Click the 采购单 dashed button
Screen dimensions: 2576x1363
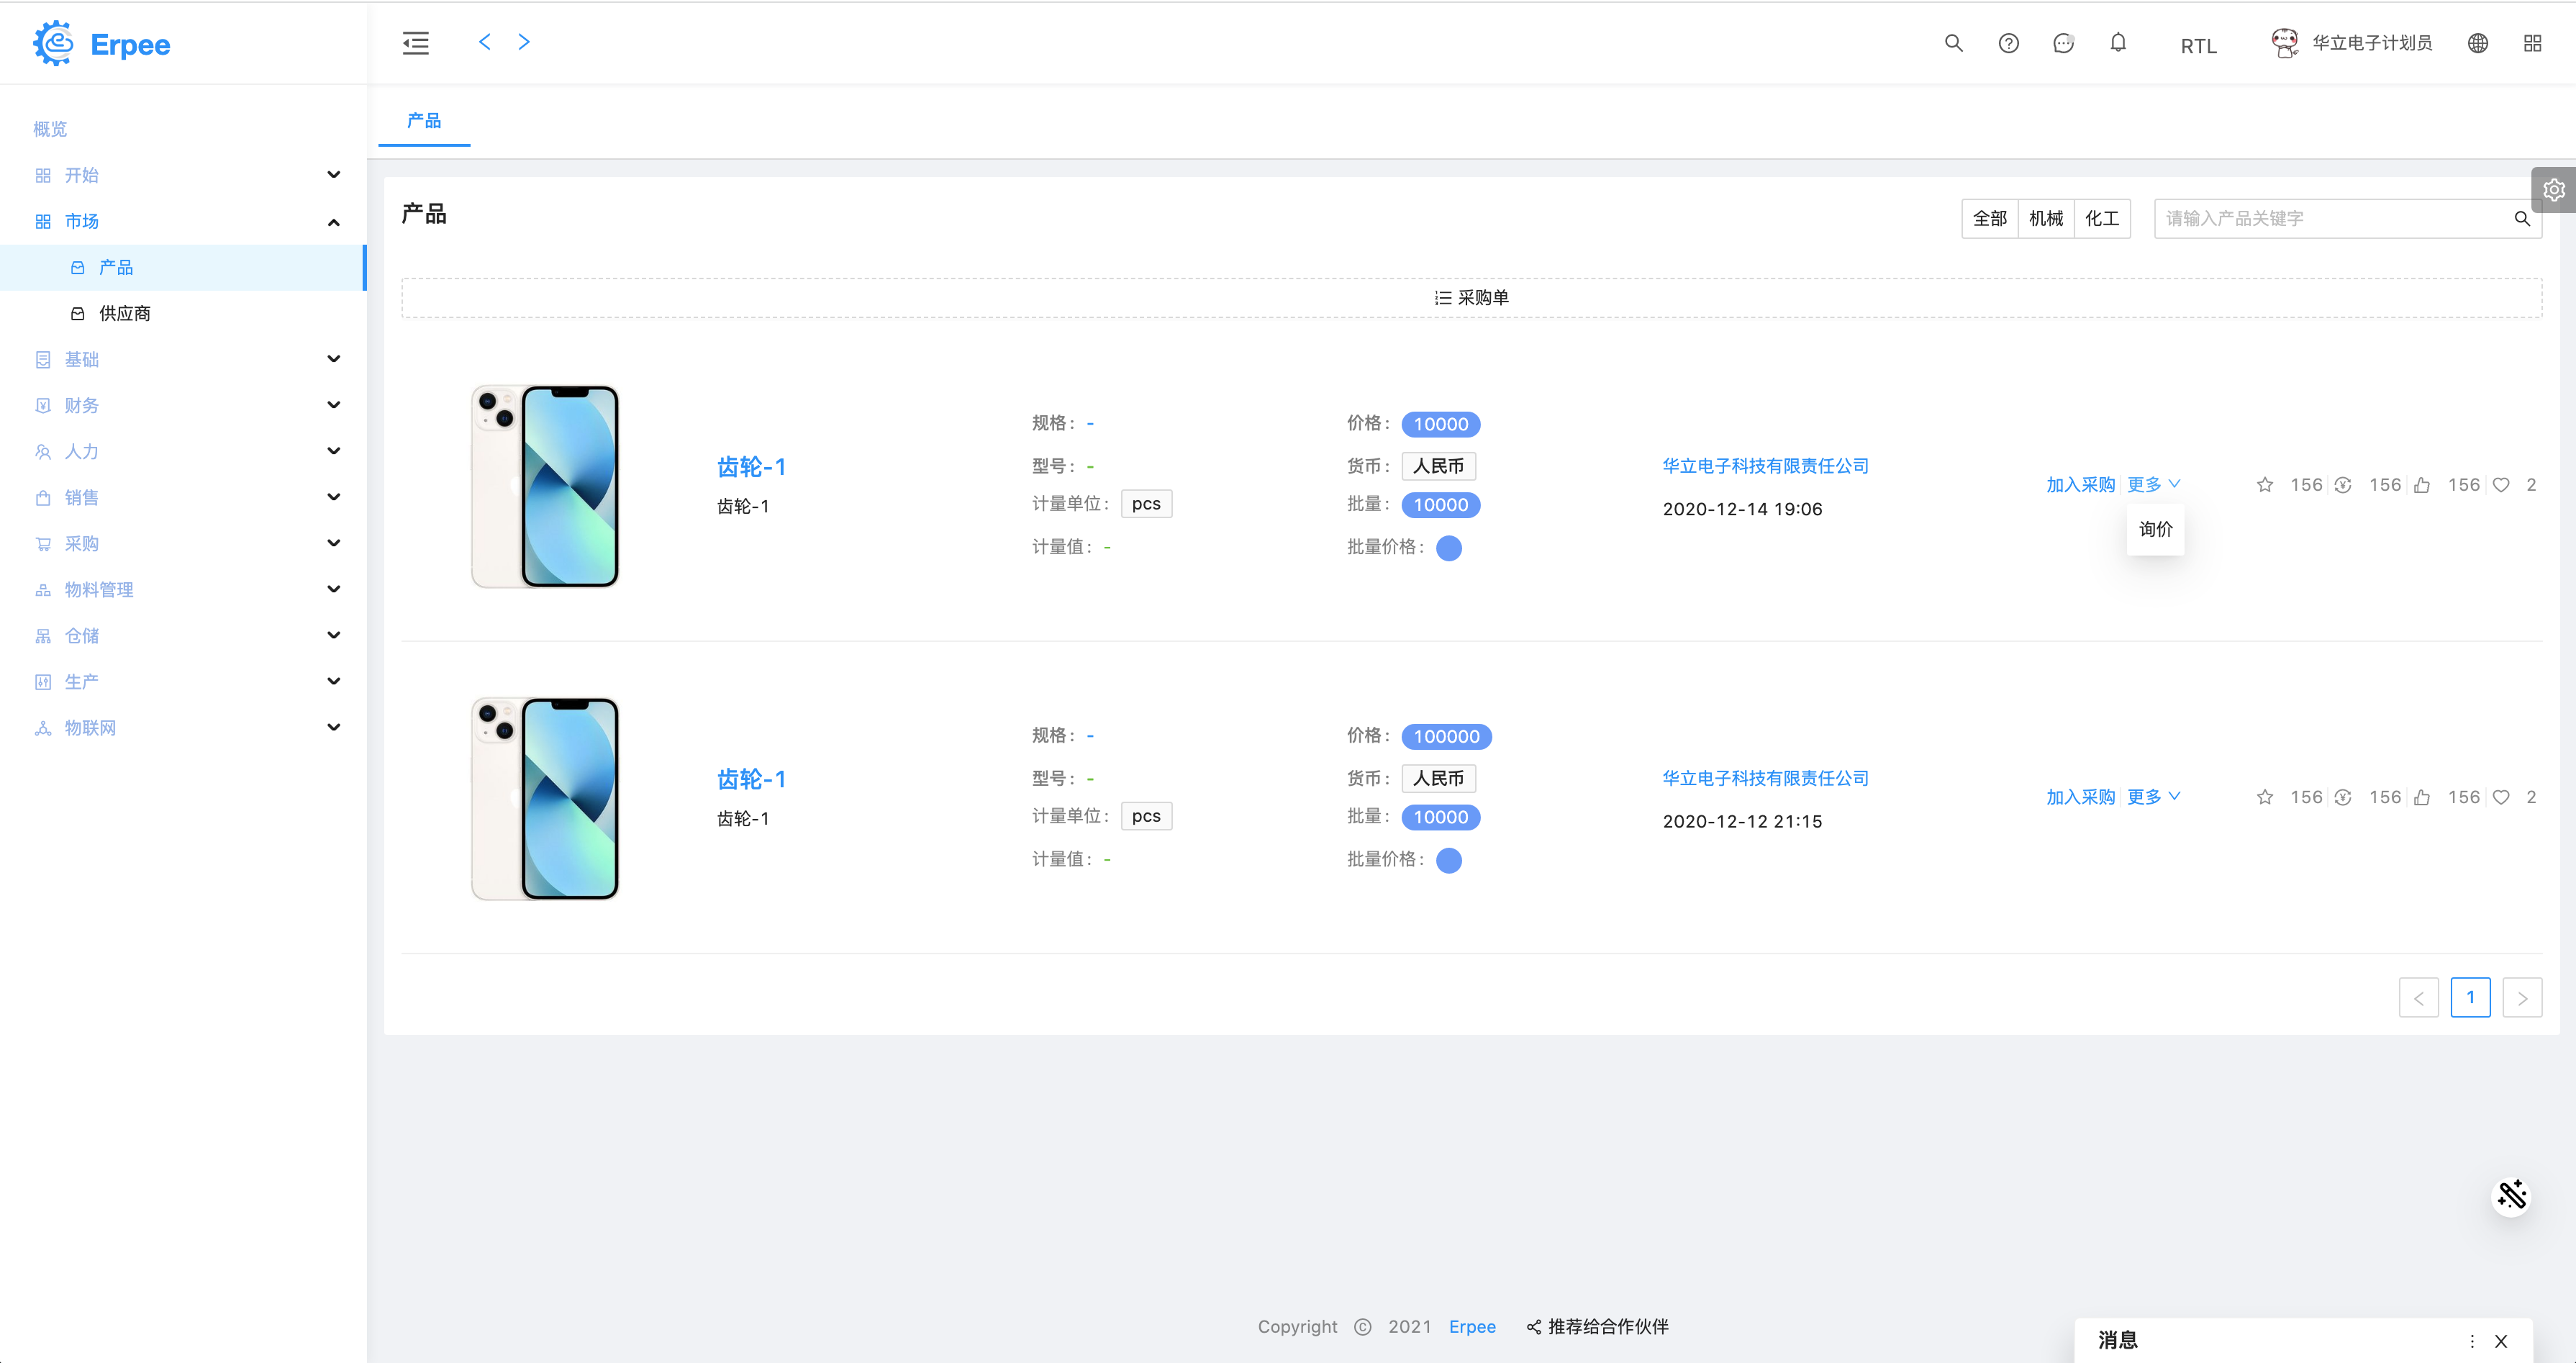point(1471,298)
